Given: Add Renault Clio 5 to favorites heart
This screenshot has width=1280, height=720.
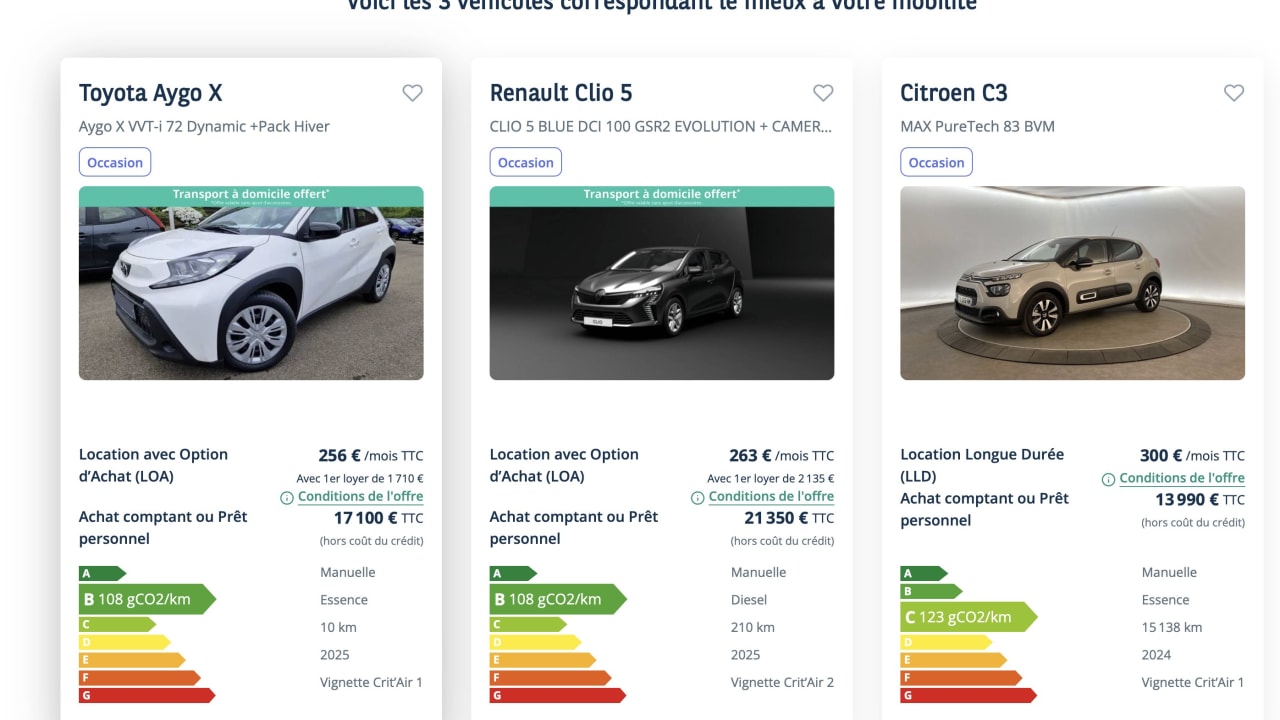Looking at the screenshot, I should 823,93.
